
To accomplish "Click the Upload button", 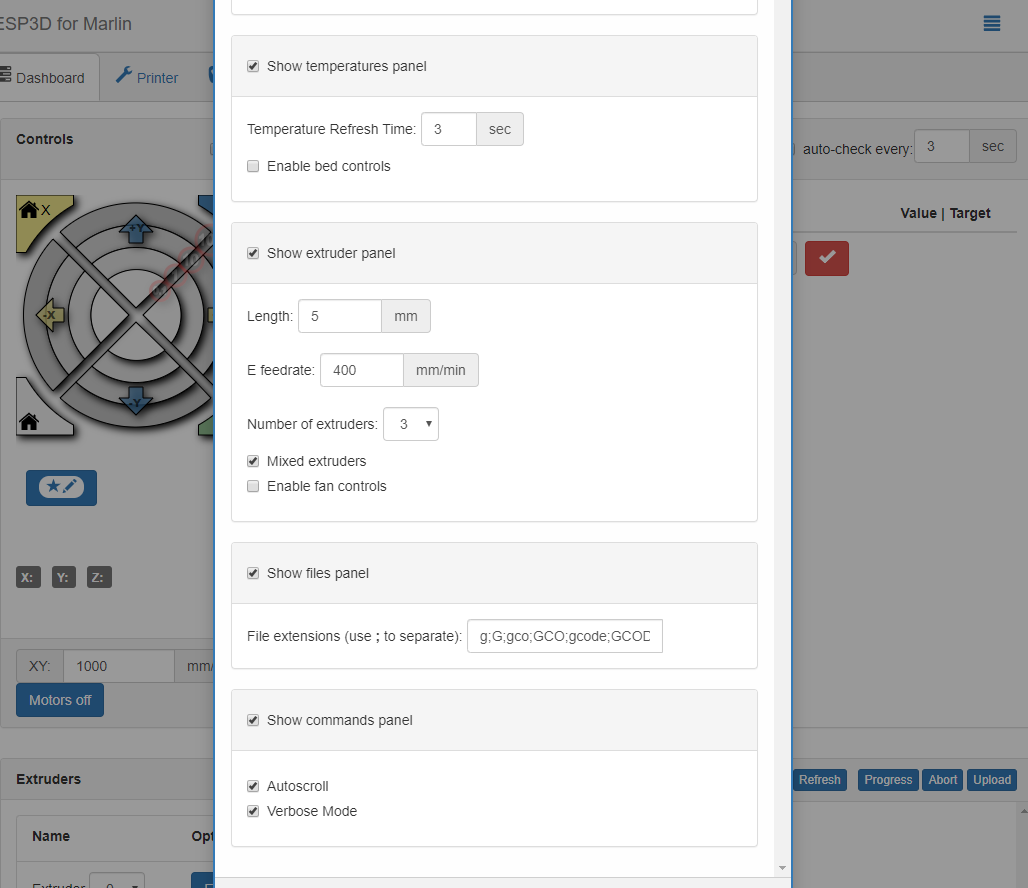I will [991, 780].
